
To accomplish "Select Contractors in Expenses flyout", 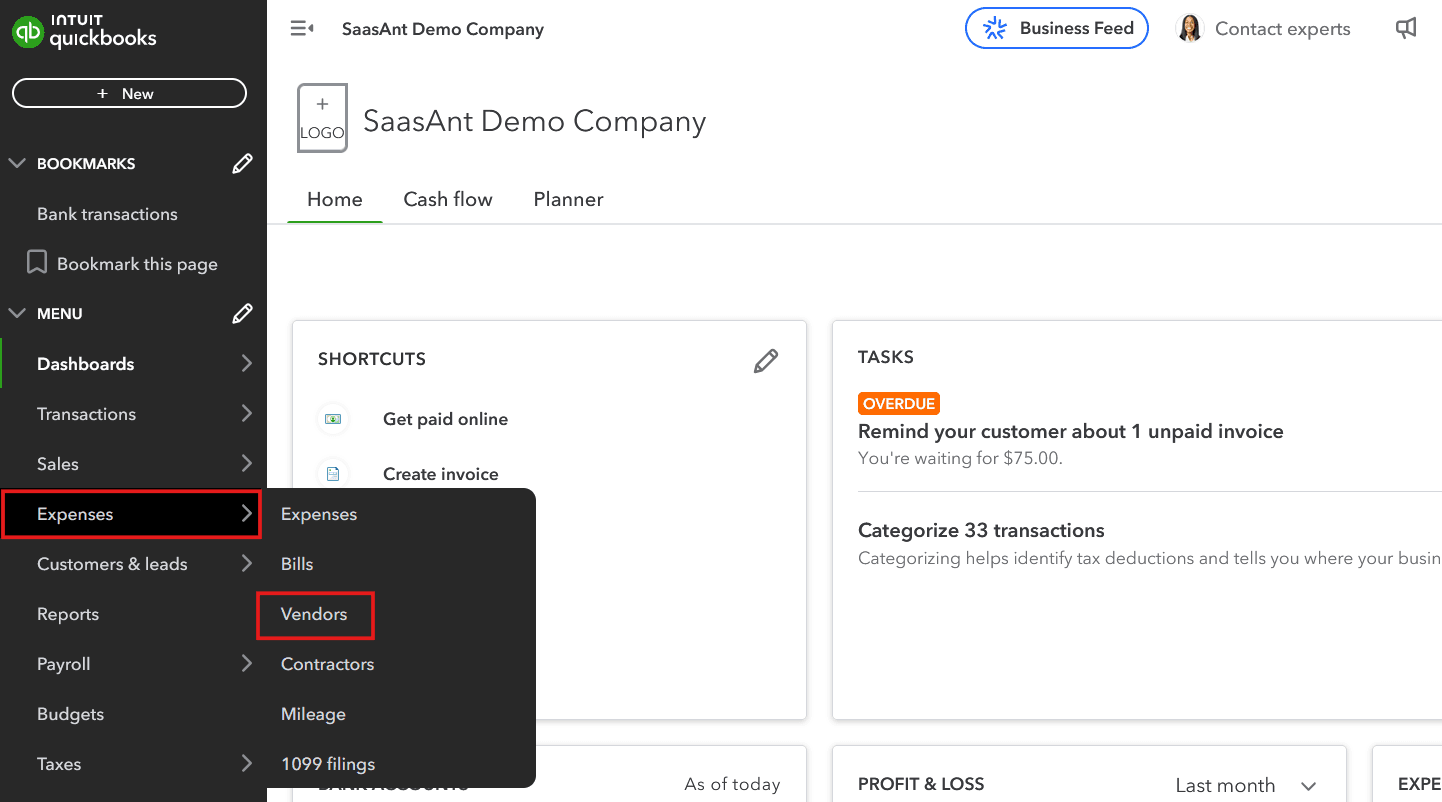I will point(327,664).
